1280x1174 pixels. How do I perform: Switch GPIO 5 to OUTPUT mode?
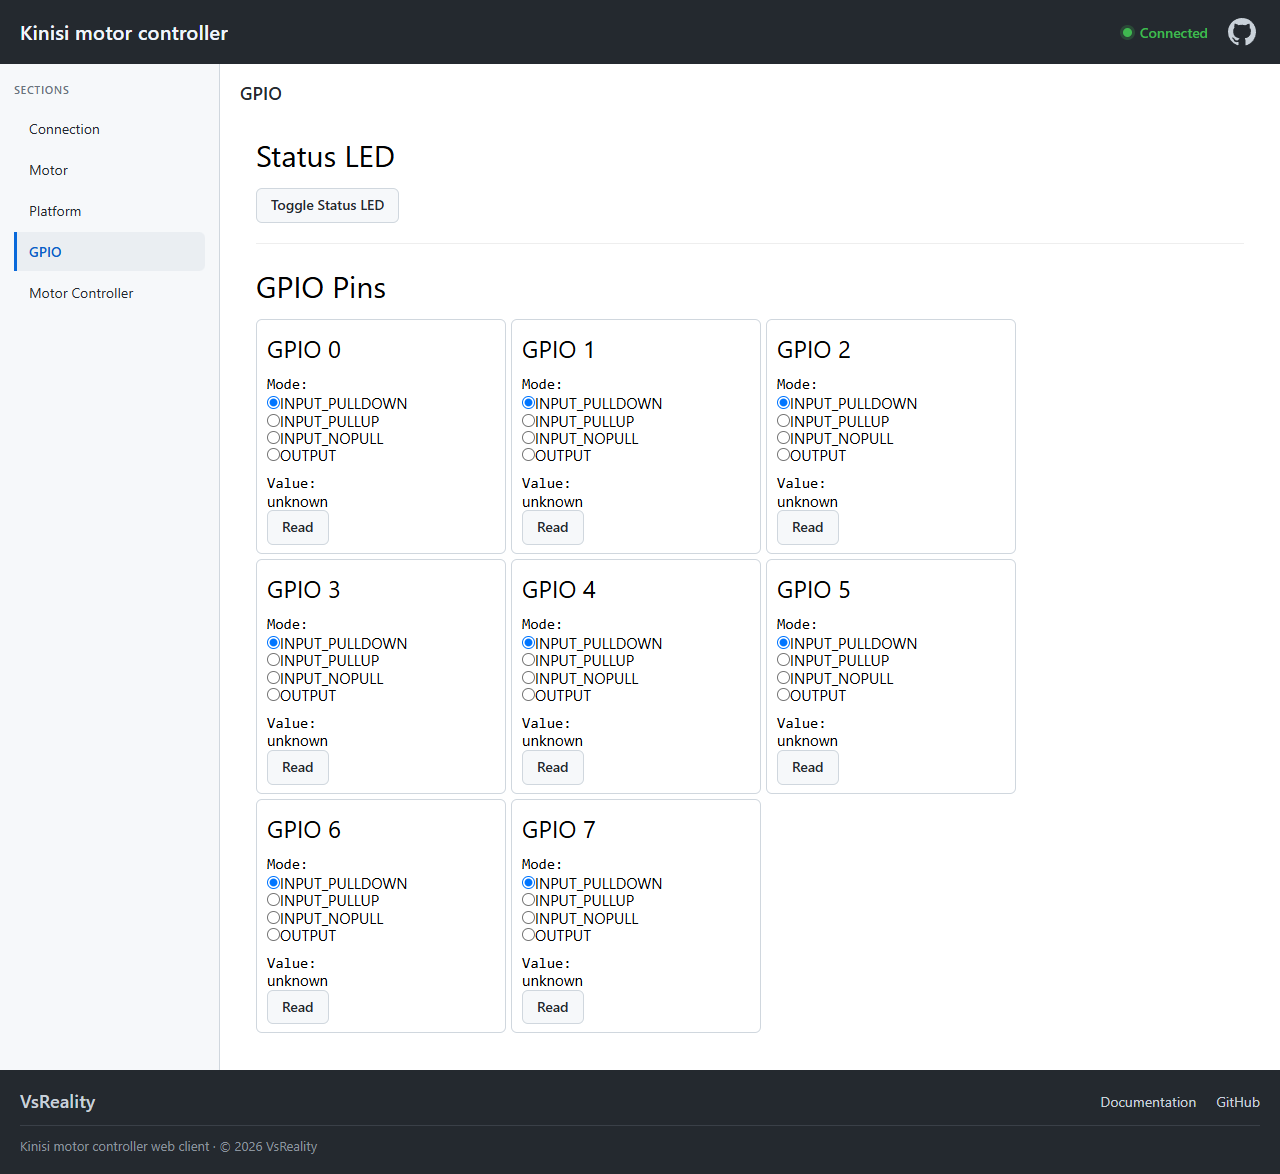784,695
